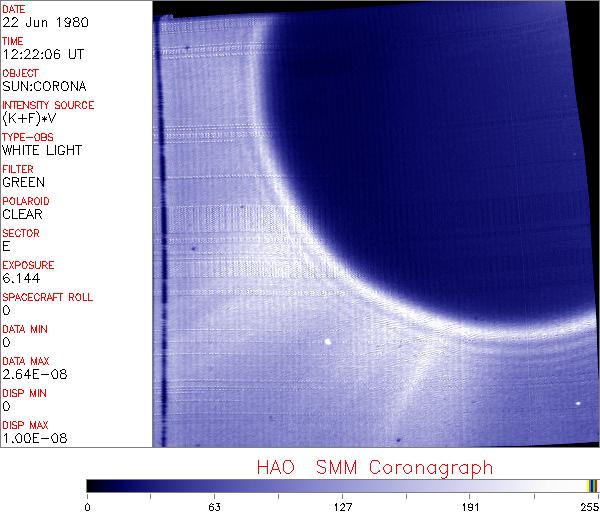Click the HAO SMM Coronagraph title

point(374,467)
